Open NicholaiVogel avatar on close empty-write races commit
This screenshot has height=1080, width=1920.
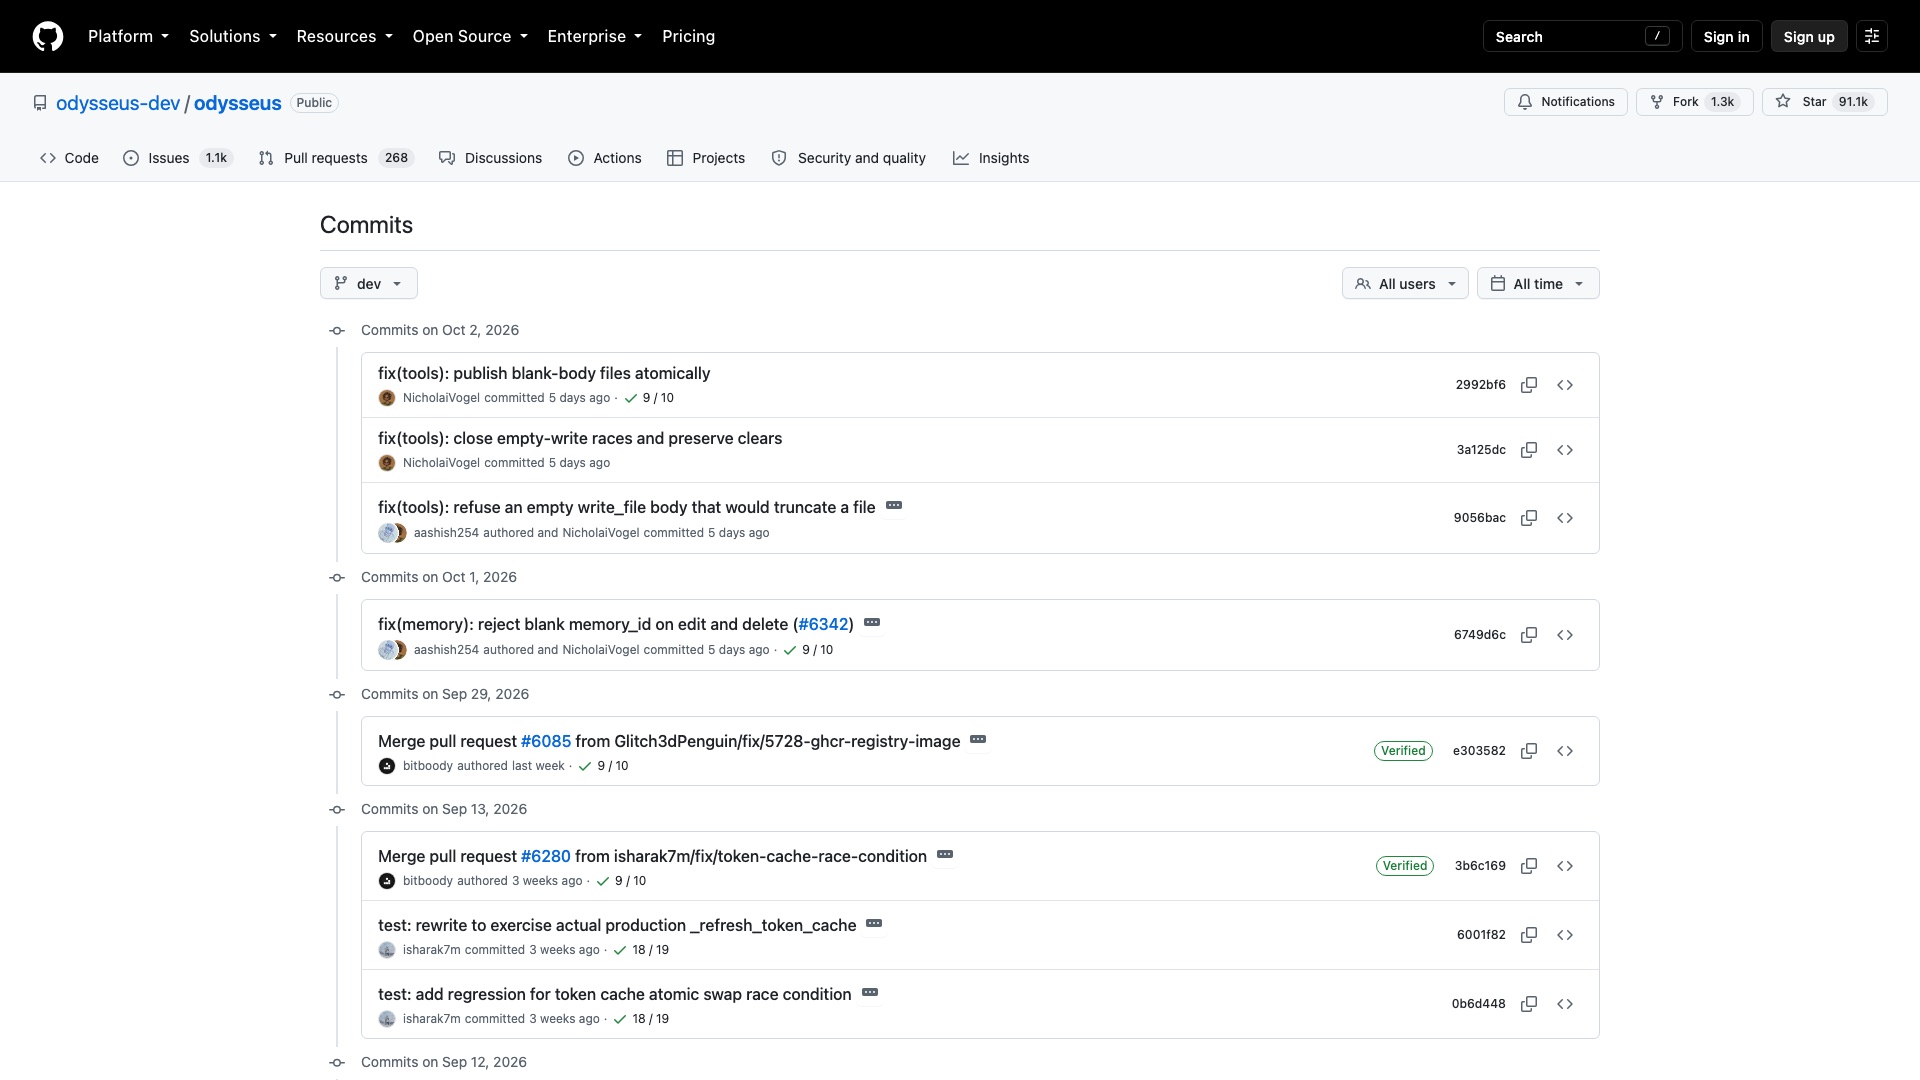coord(387,463)
